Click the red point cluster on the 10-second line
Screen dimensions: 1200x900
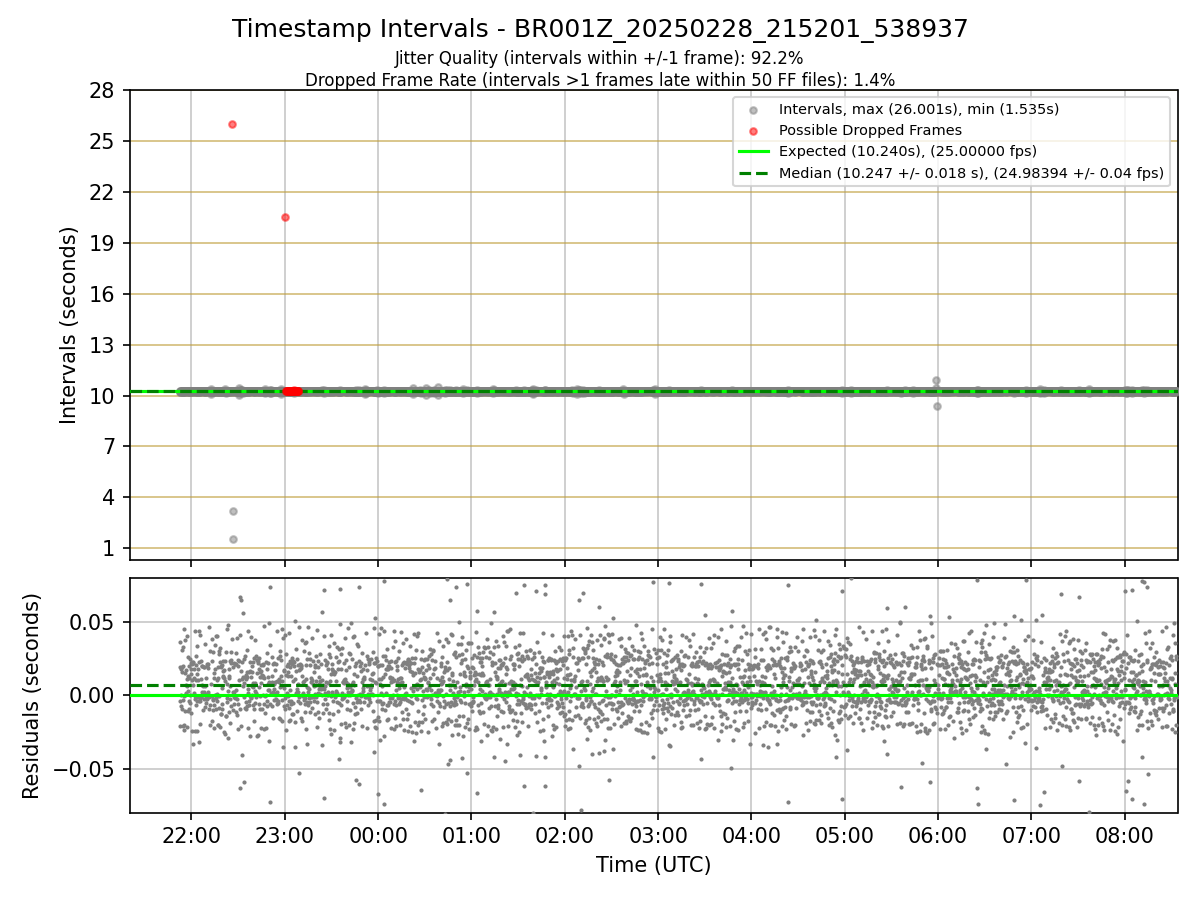(292, 391)
